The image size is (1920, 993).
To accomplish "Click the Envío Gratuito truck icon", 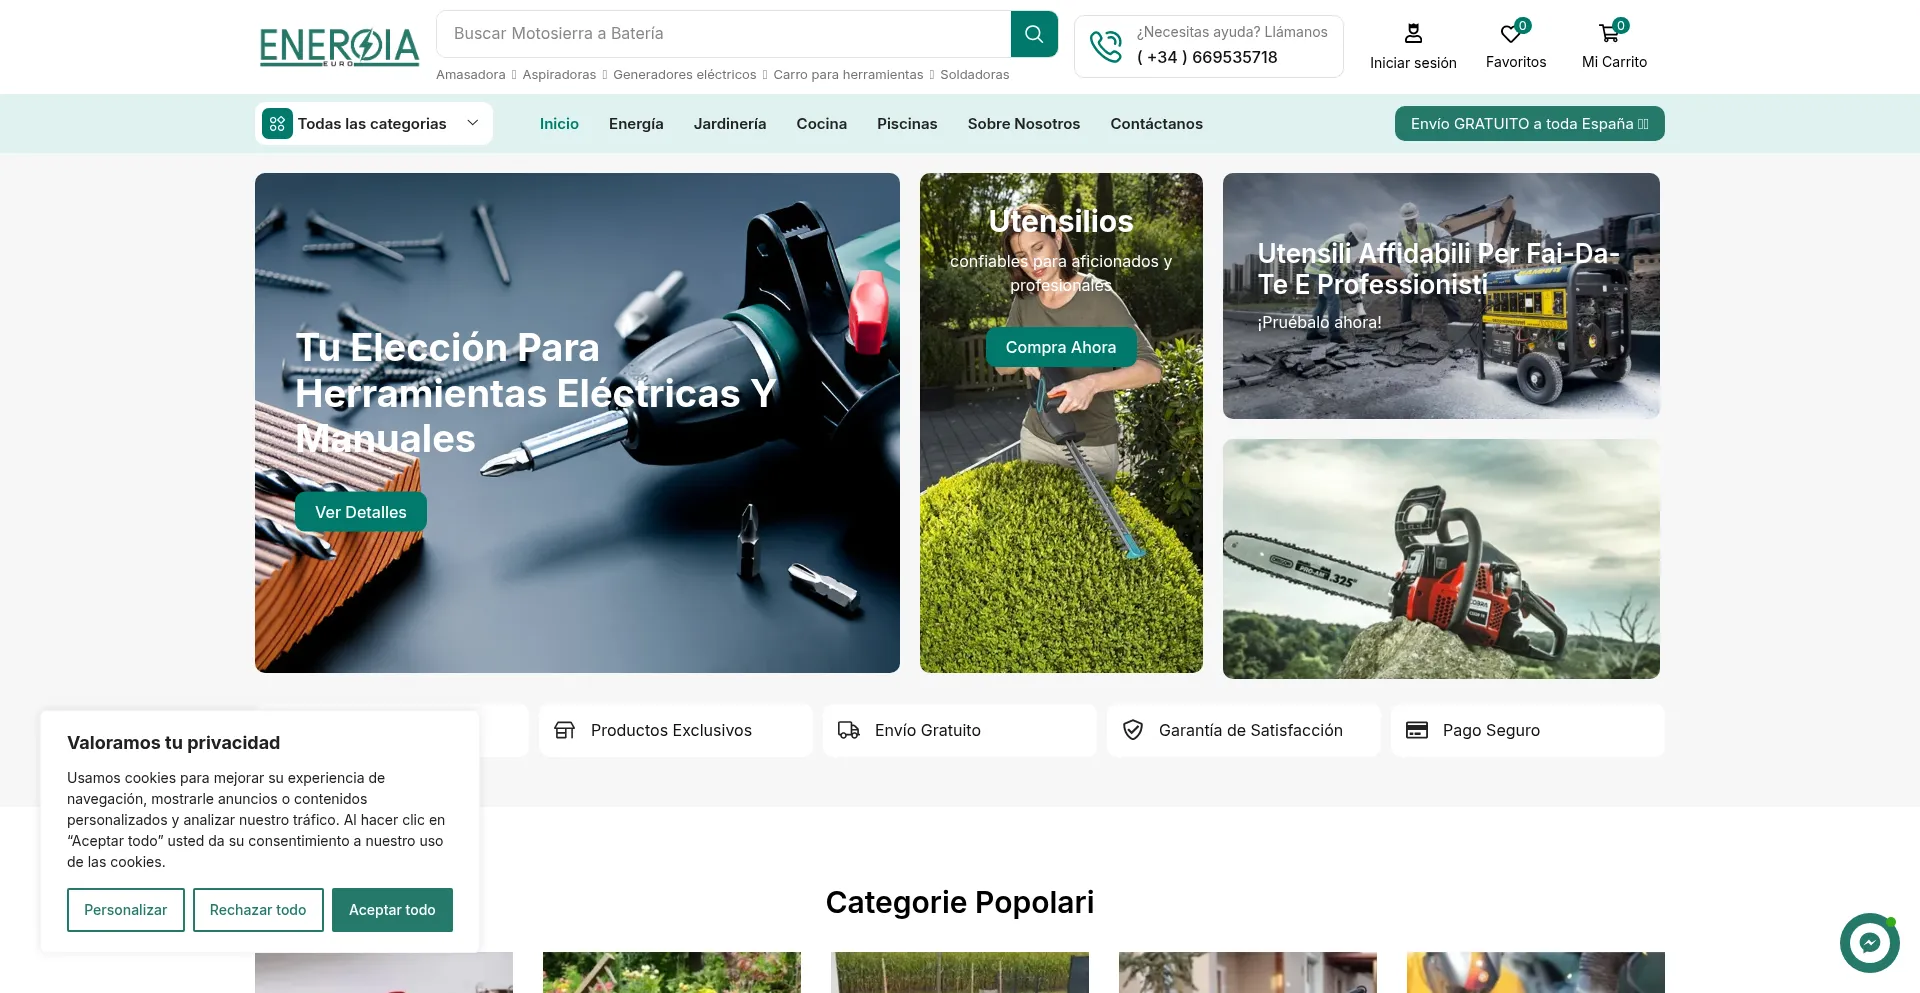I will pos(849,730).
